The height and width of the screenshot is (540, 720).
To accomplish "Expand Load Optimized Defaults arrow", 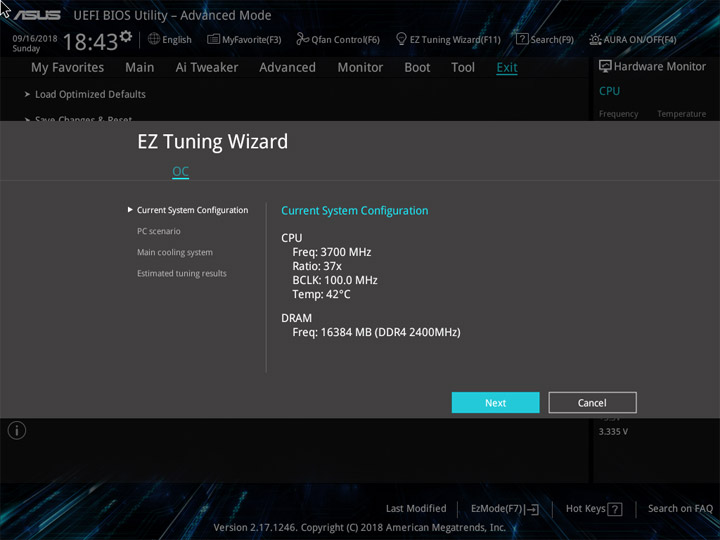I will [27, 94].
